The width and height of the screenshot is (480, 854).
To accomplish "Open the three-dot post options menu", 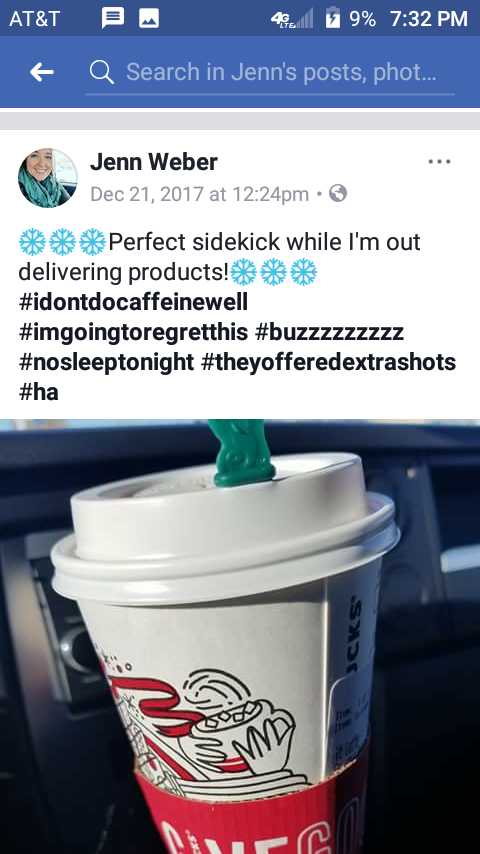I will [439, 162].
